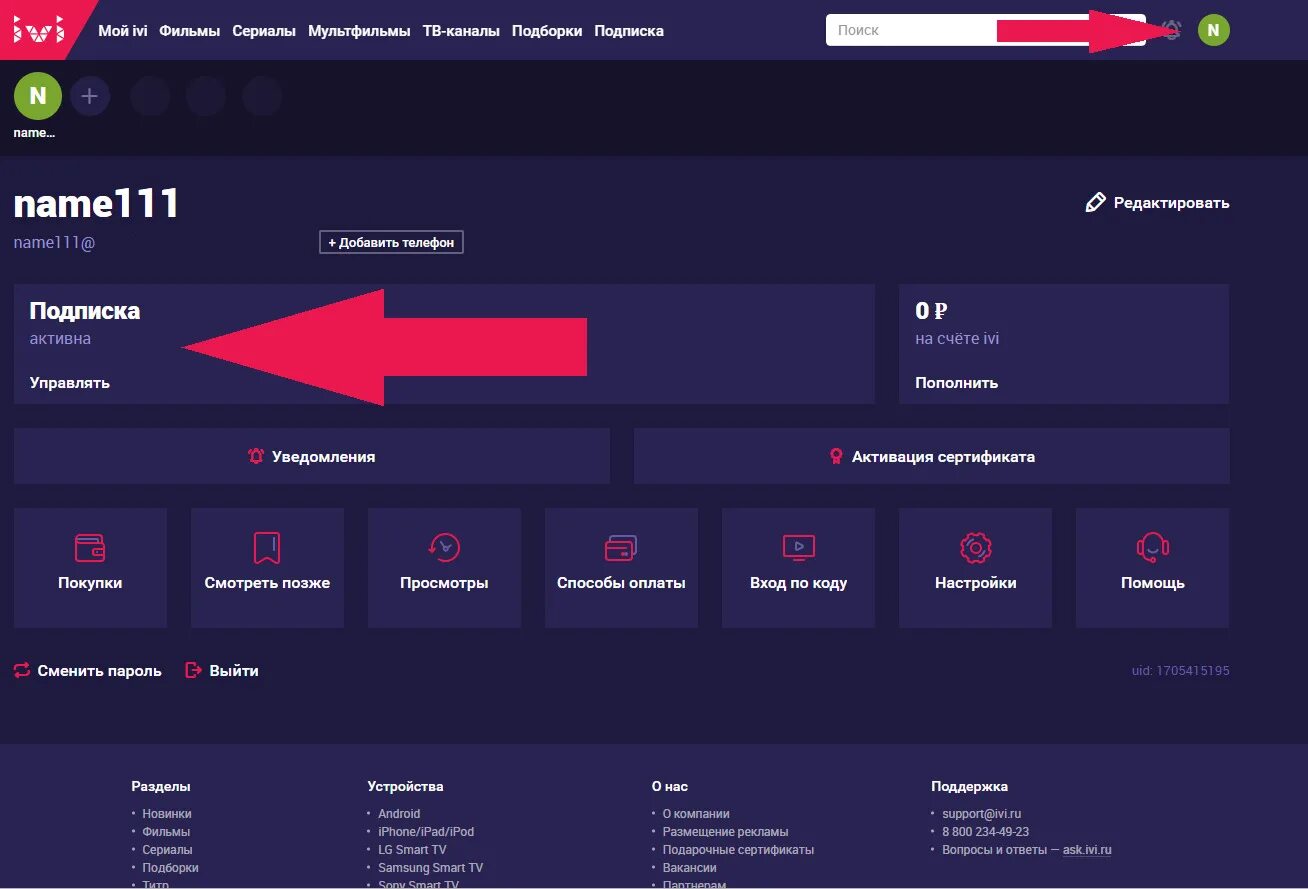Click Пополнить to top up balance
The width and height of the screenshot is (1308, 889).
point(956,382)
